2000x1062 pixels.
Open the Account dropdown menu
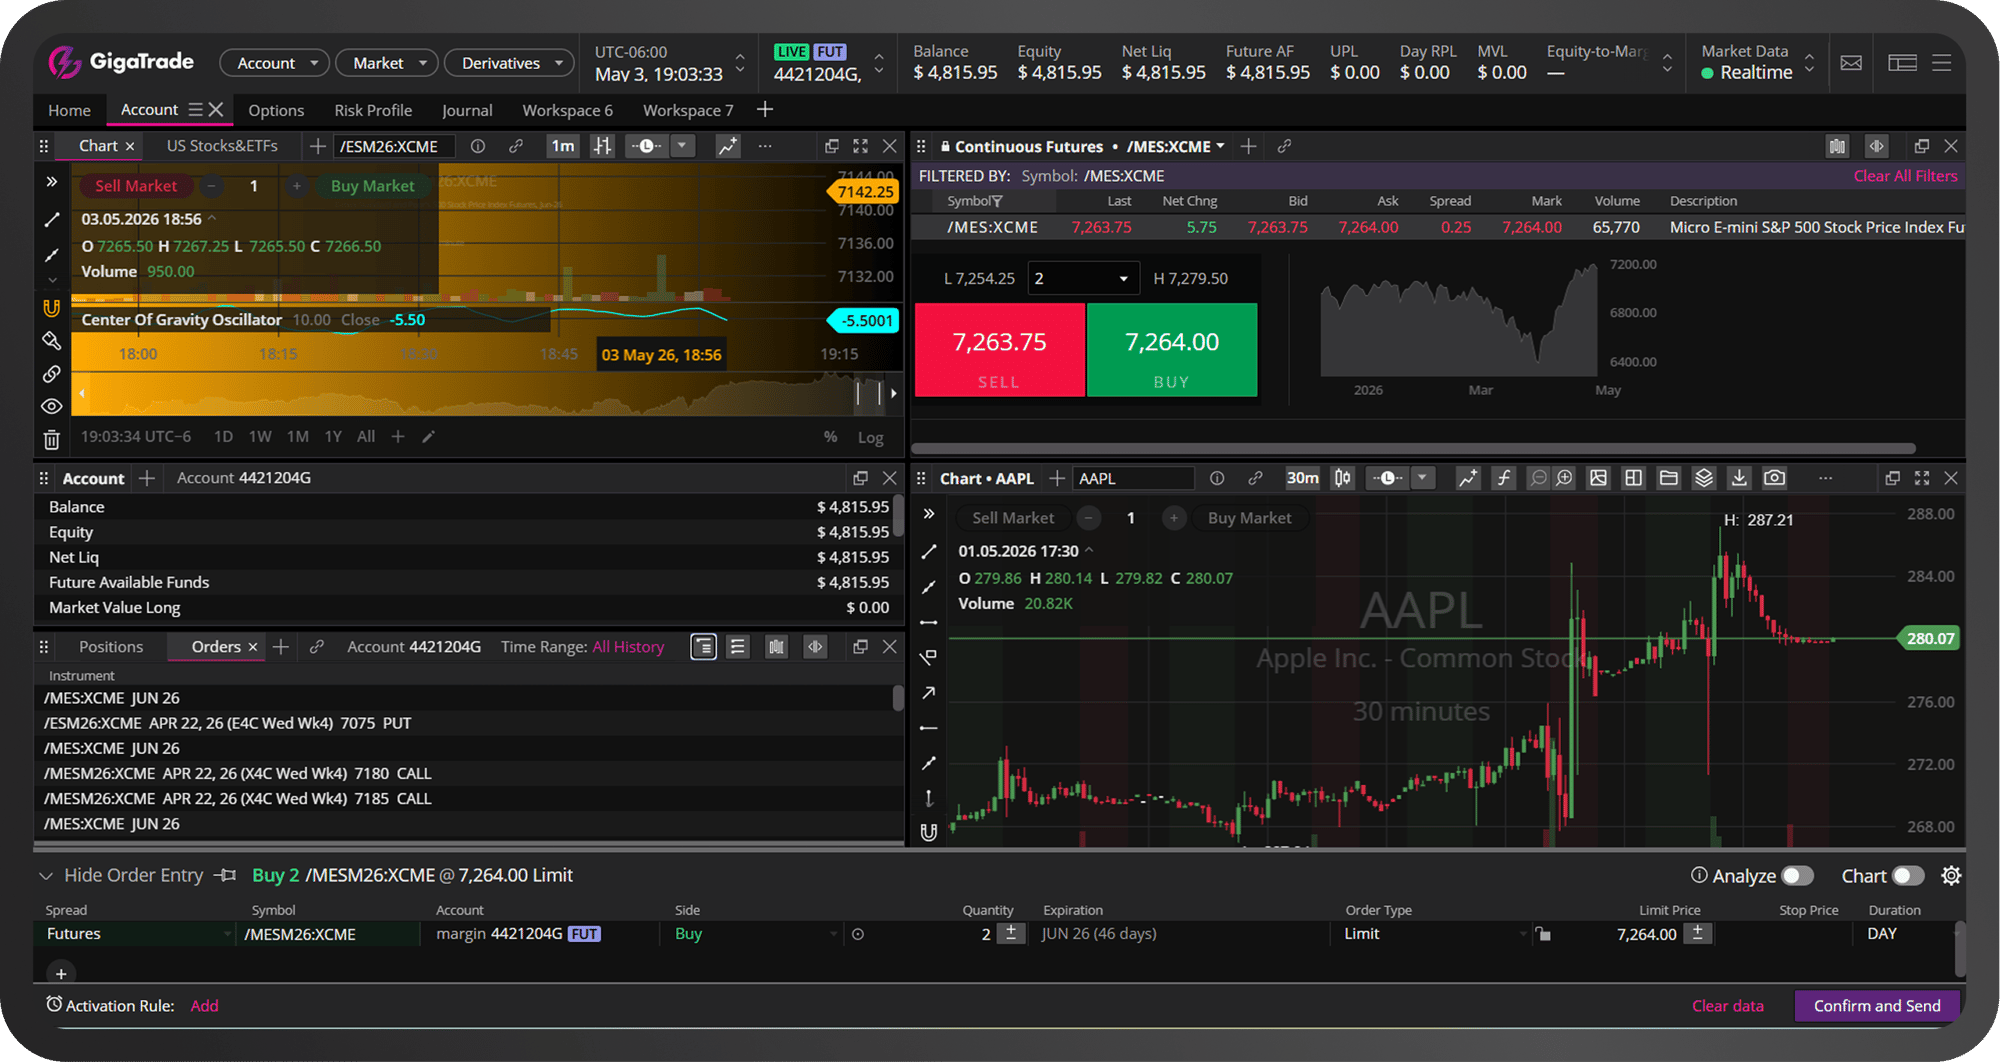coord(274,63)
